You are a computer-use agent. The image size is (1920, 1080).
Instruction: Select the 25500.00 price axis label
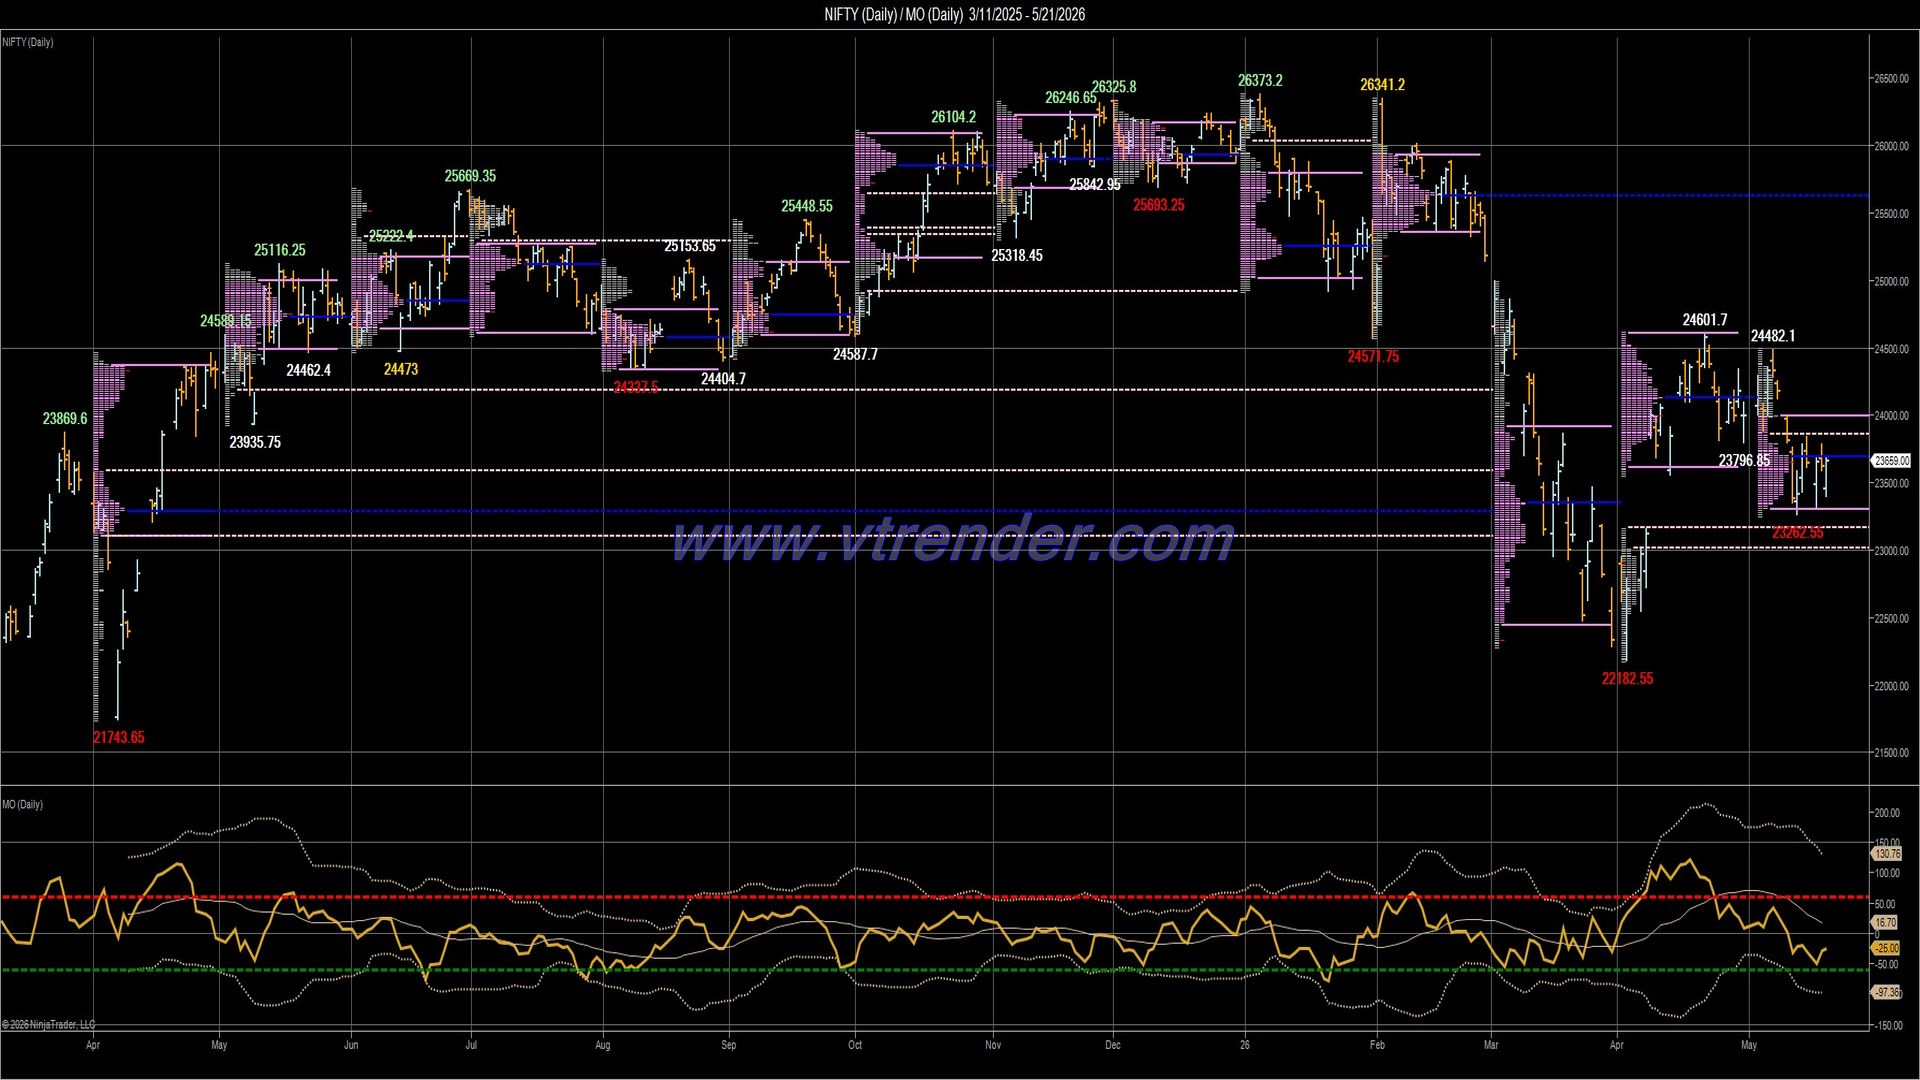pyautogui.click(x=1891, y=214)
